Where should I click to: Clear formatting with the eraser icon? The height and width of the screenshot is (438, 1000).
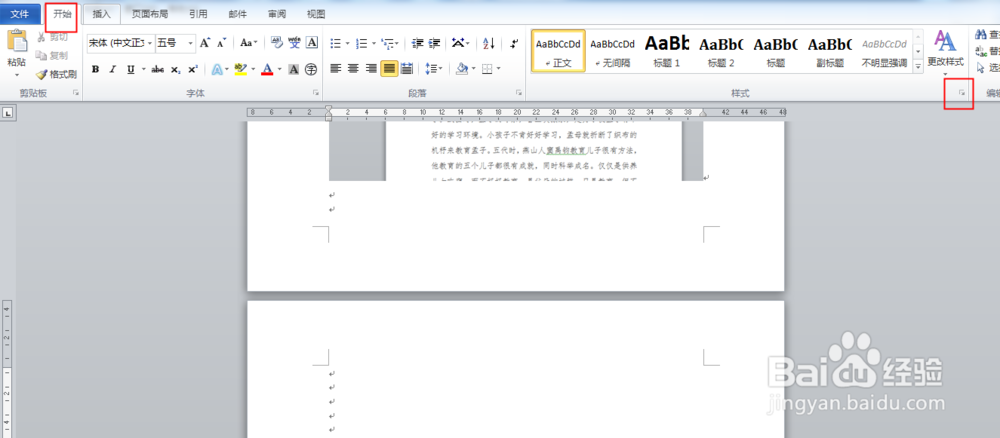pyautogui.click(x=276, y=43)
